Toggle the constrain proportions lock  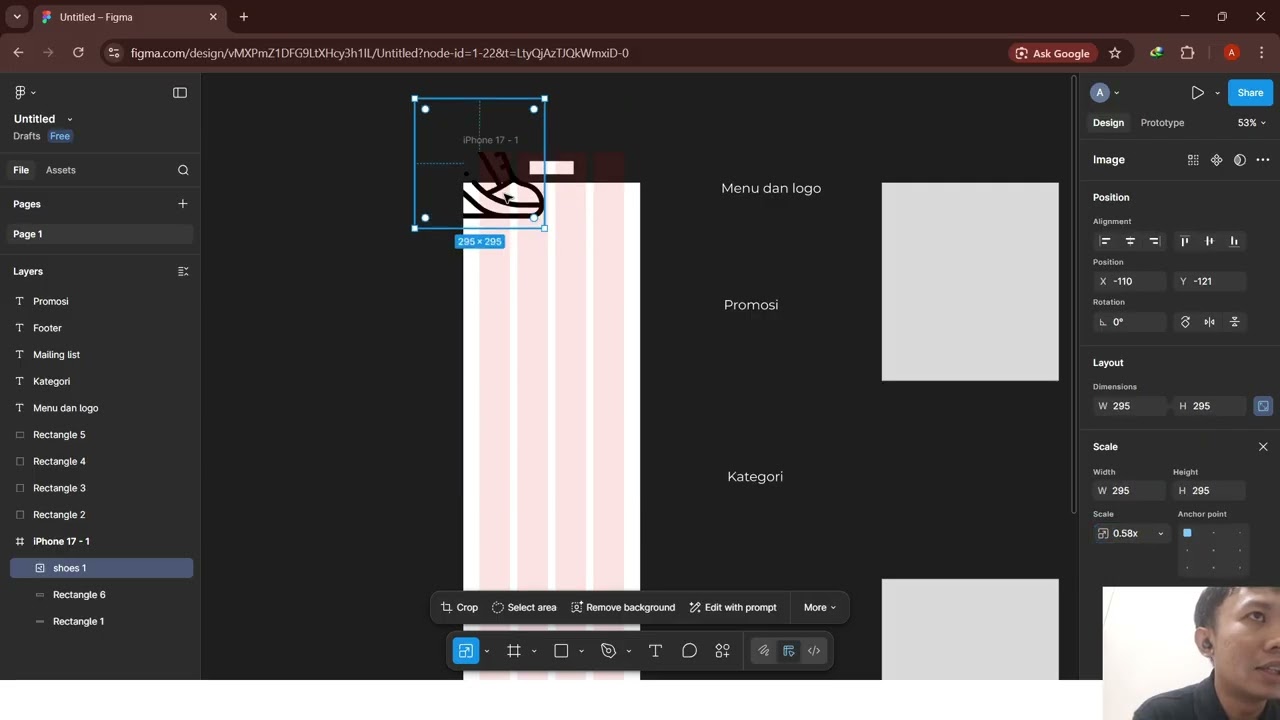click(1263, 406)
